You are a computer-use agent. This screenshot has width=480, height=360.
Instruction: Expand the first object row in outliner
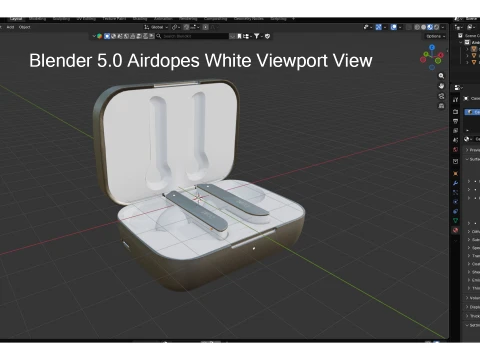pyautogui.click(x=467, y=49)
